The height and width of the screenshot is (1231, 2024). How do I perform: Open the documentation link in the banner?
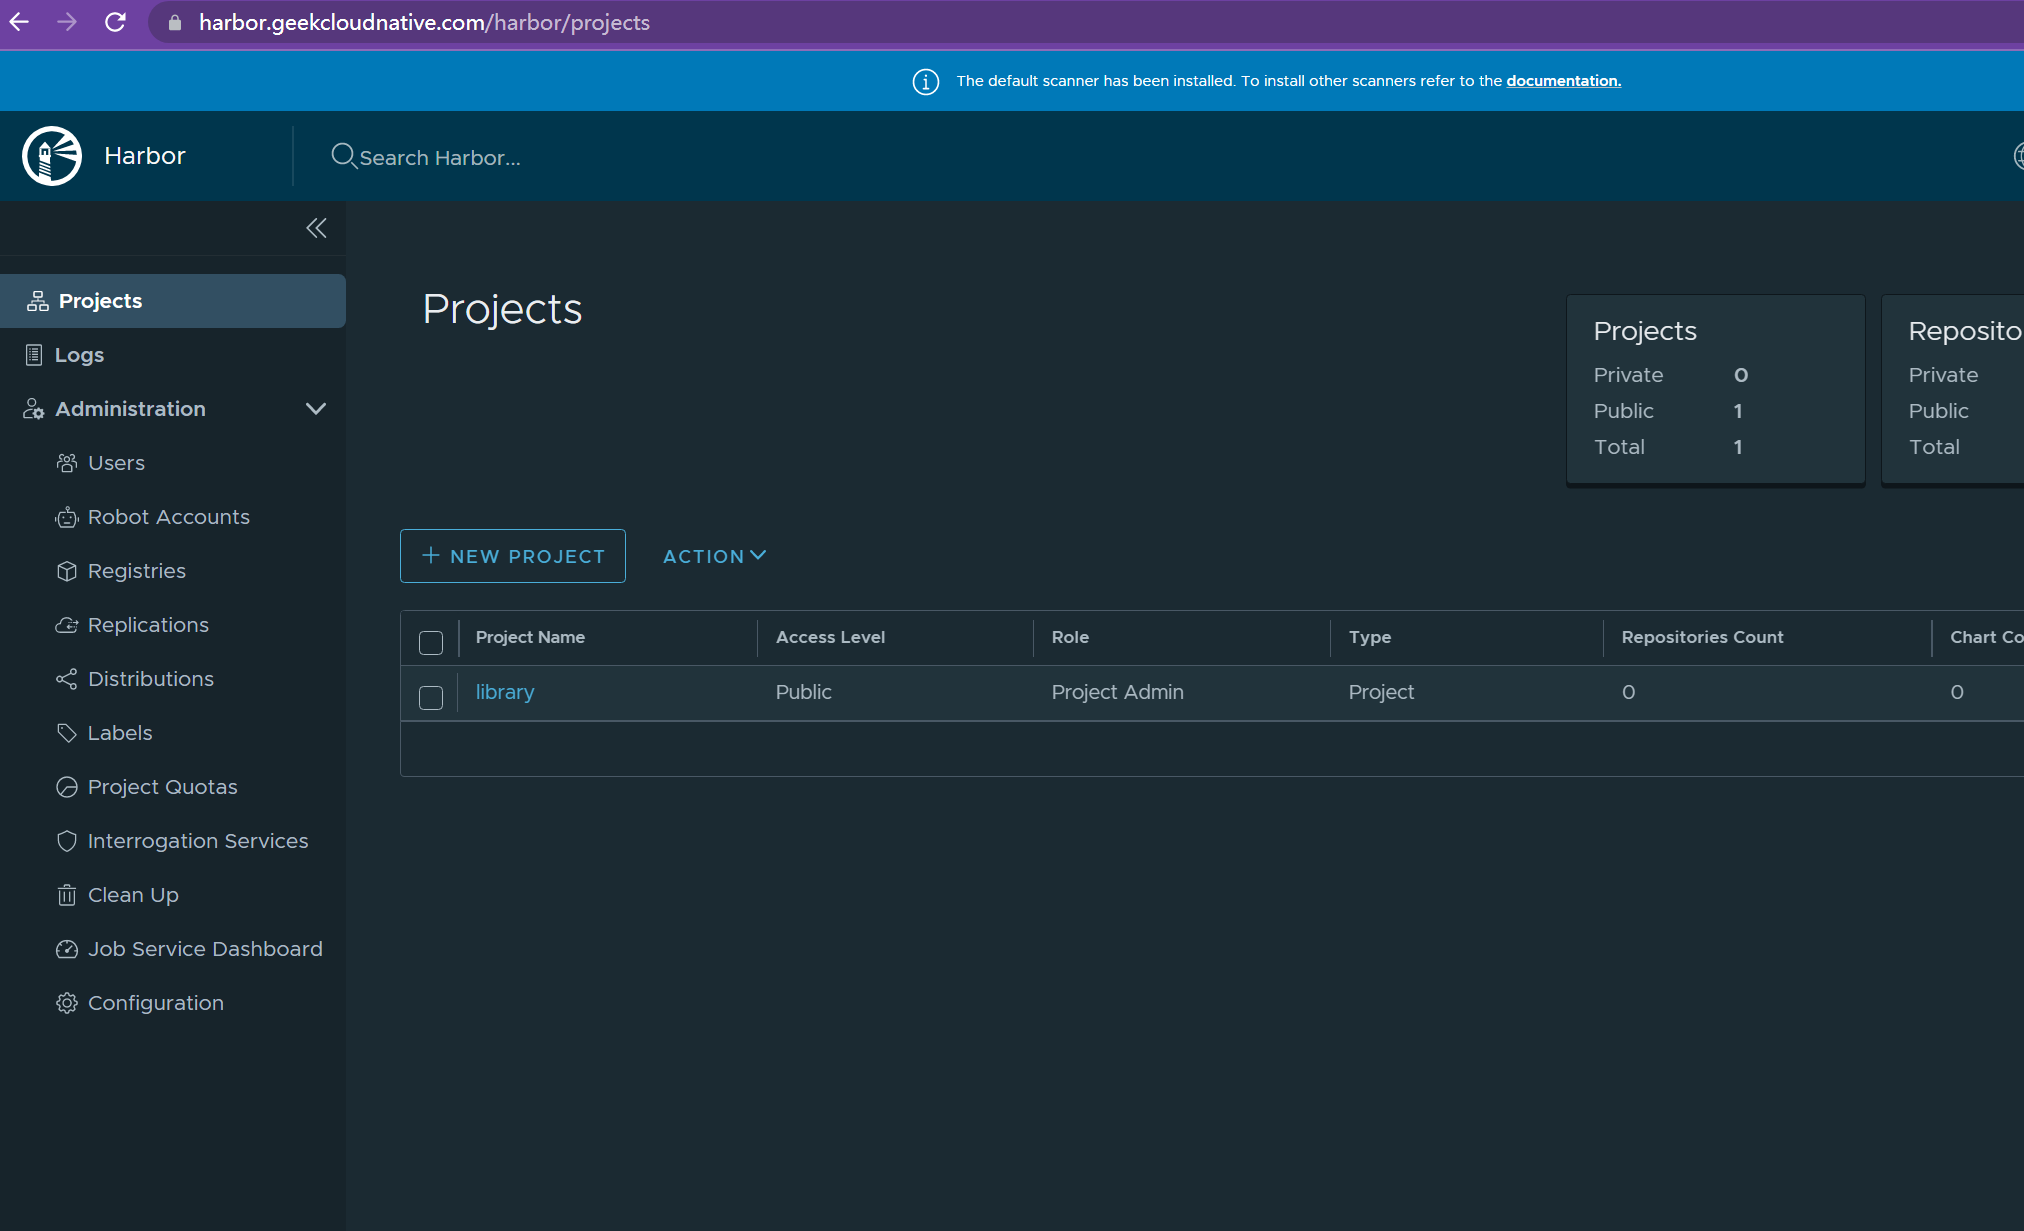(x=1563, y=81)
